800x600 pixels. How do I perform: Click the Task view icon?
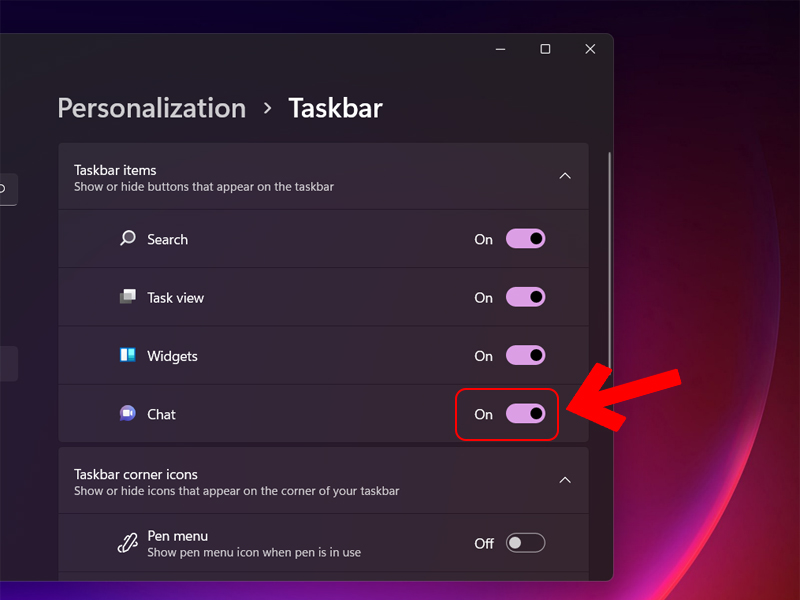128,296
